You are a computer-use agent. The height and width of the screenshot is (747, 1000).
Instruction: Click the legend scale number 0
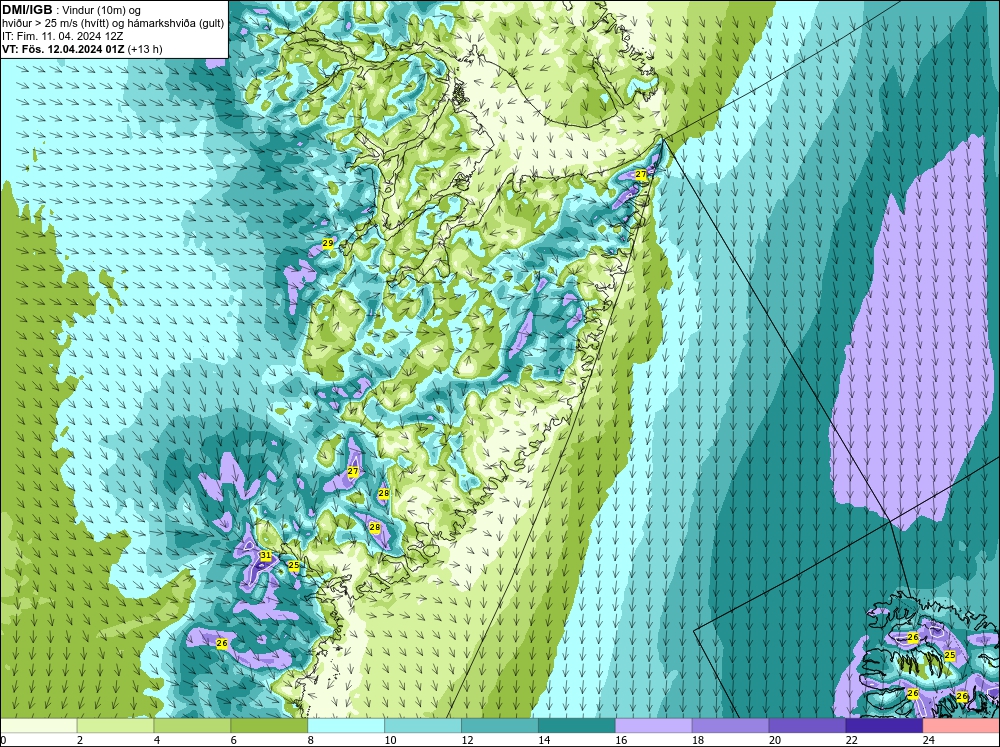(x=3, y=740)
